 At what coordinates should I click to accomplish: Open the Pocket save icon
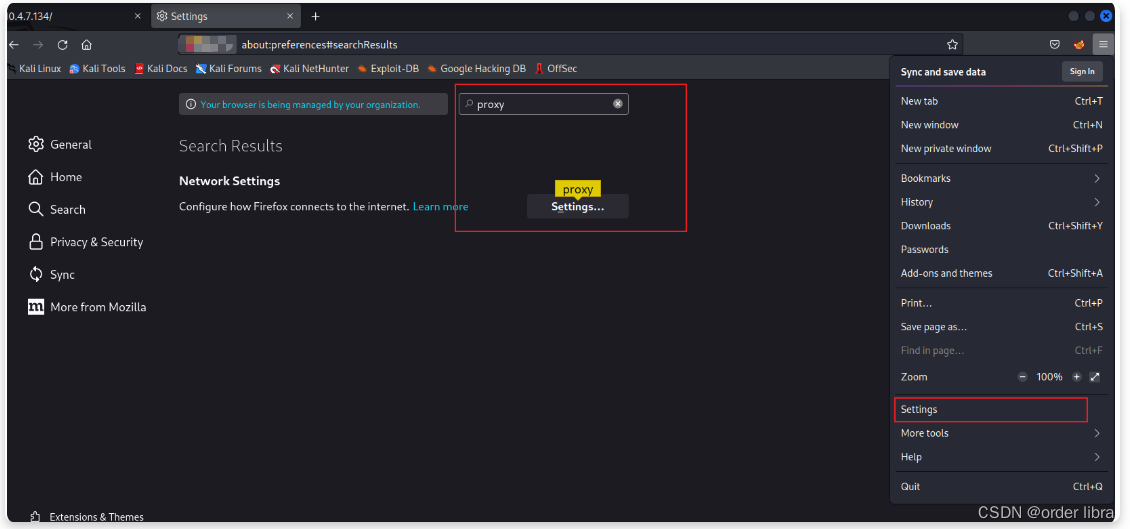tap(1054, 45)
